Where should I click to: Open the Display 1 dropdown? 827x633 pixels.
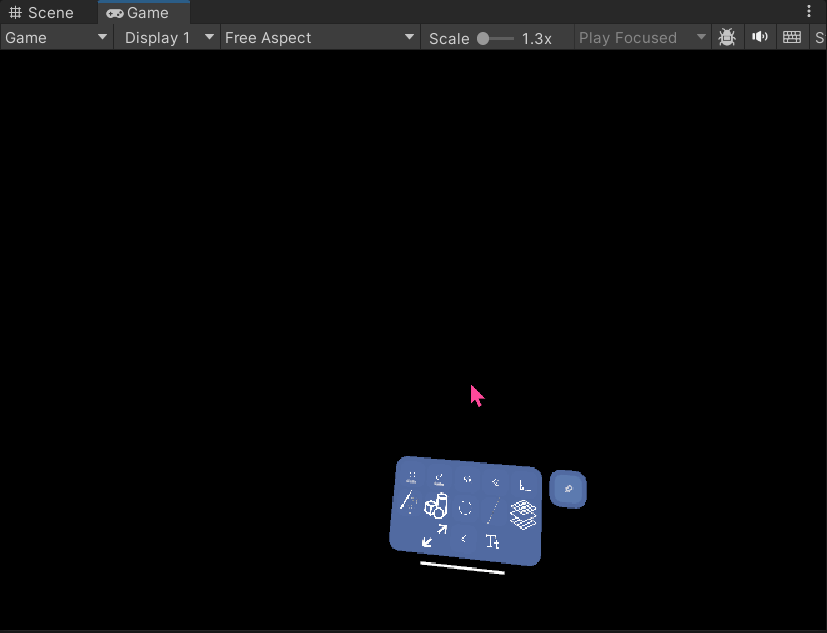(x=167, y=38)
